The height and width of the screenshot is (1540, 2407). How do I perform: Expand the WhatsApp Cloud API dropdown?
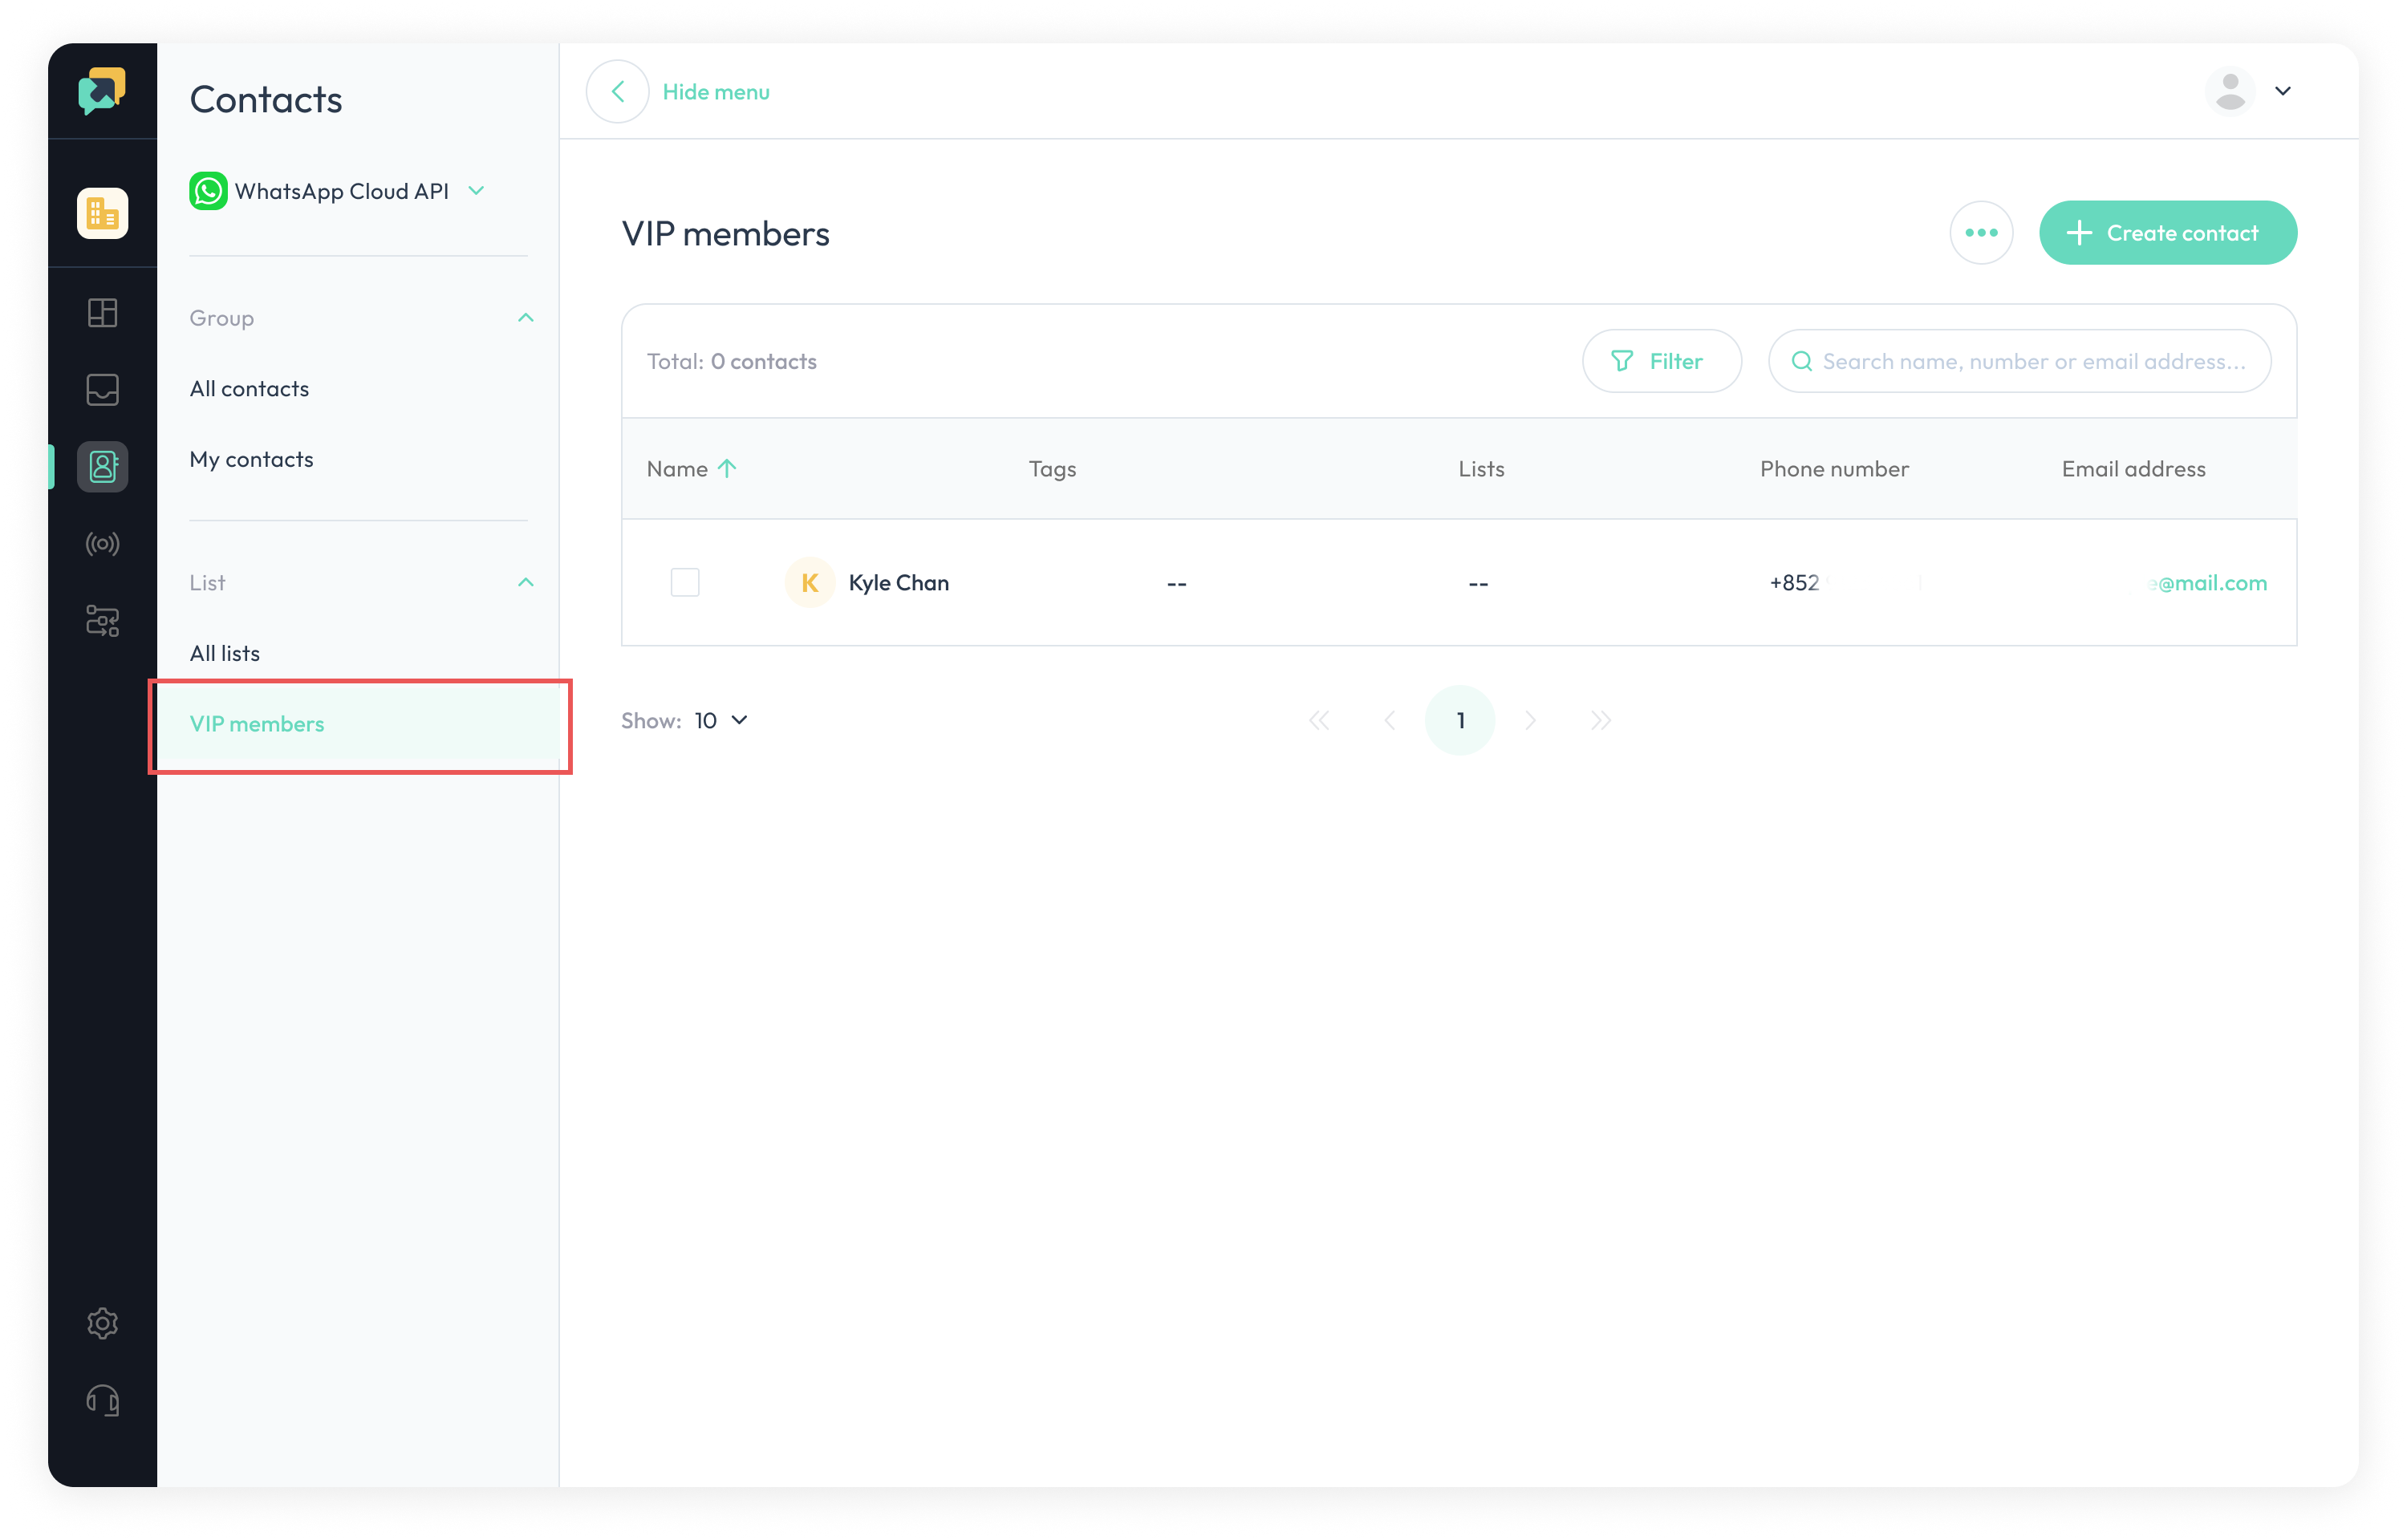pos(481,191)
